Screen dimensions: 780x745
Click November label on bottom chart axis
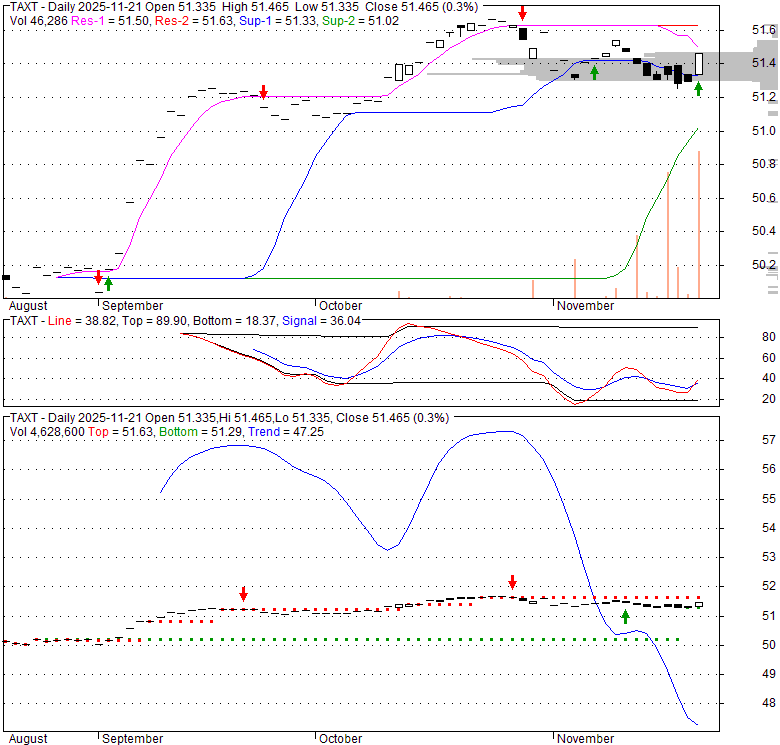pyautogui.click(x=585, y=739)
